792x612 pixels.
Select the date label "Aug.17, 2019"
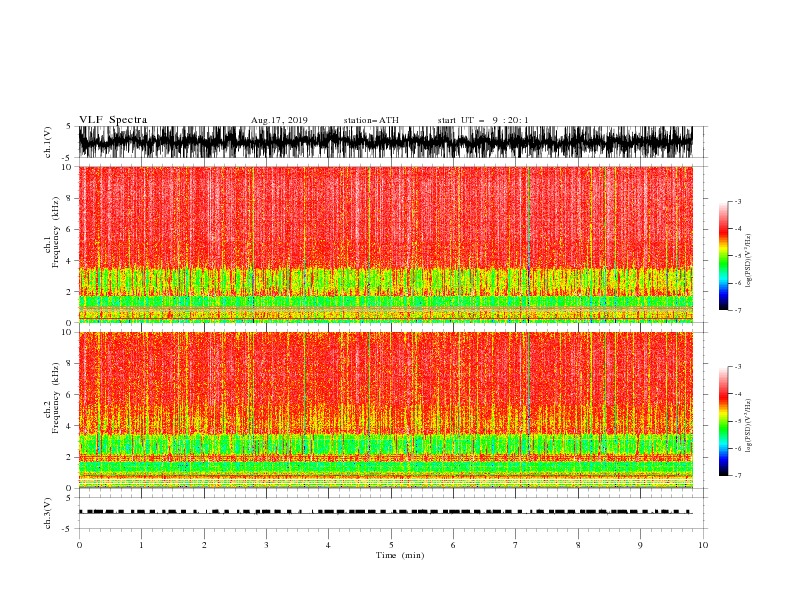[279, 120]
